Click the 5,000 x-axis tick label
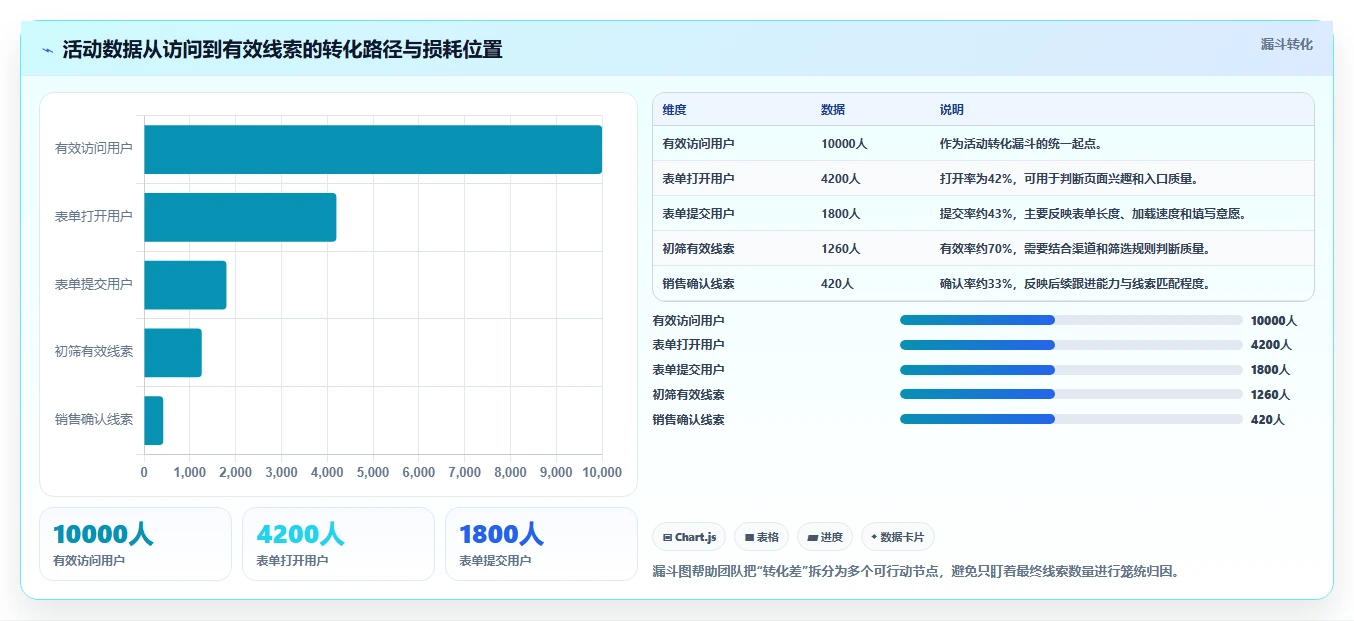Viewport: 1354px width, 621px height. [373, 472]
